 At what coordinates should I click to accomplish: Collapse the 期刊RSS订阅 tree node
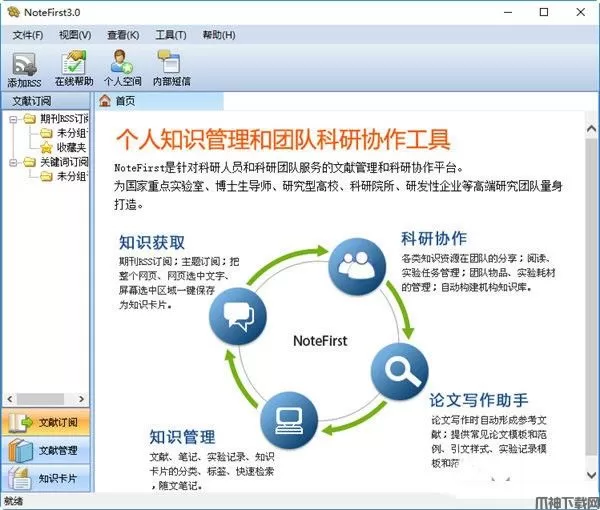point(13,119)
